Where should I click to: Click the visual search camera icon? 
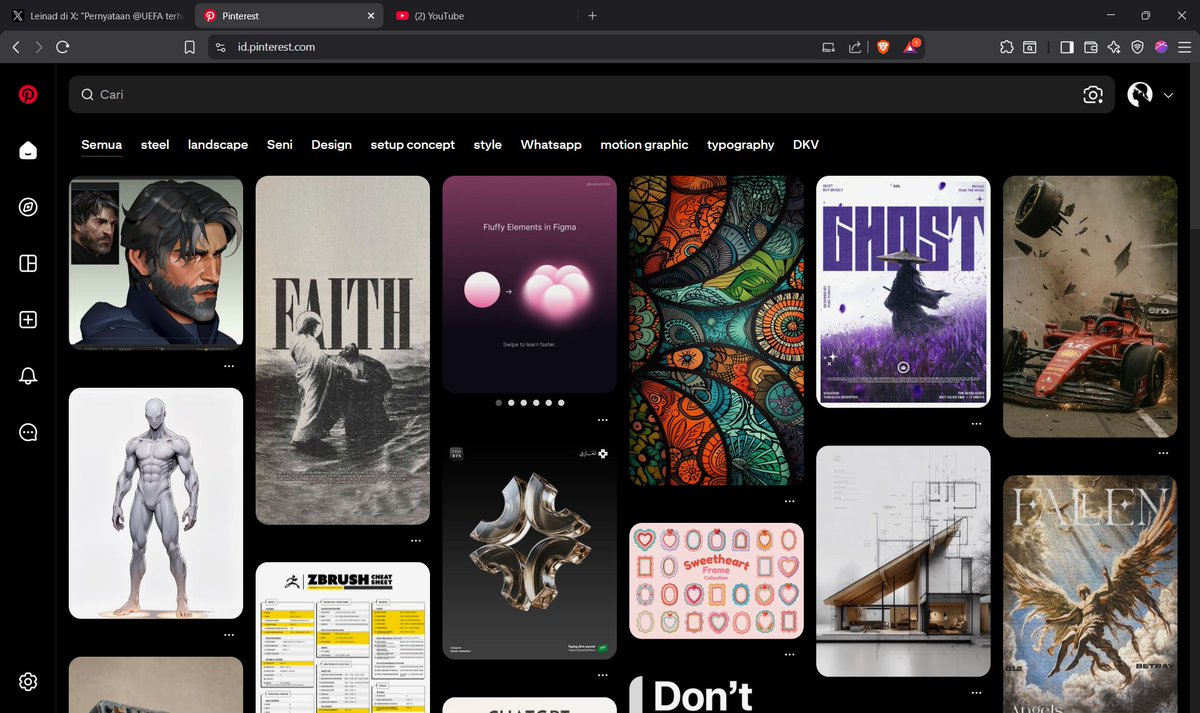click(x=1093, y=94)
